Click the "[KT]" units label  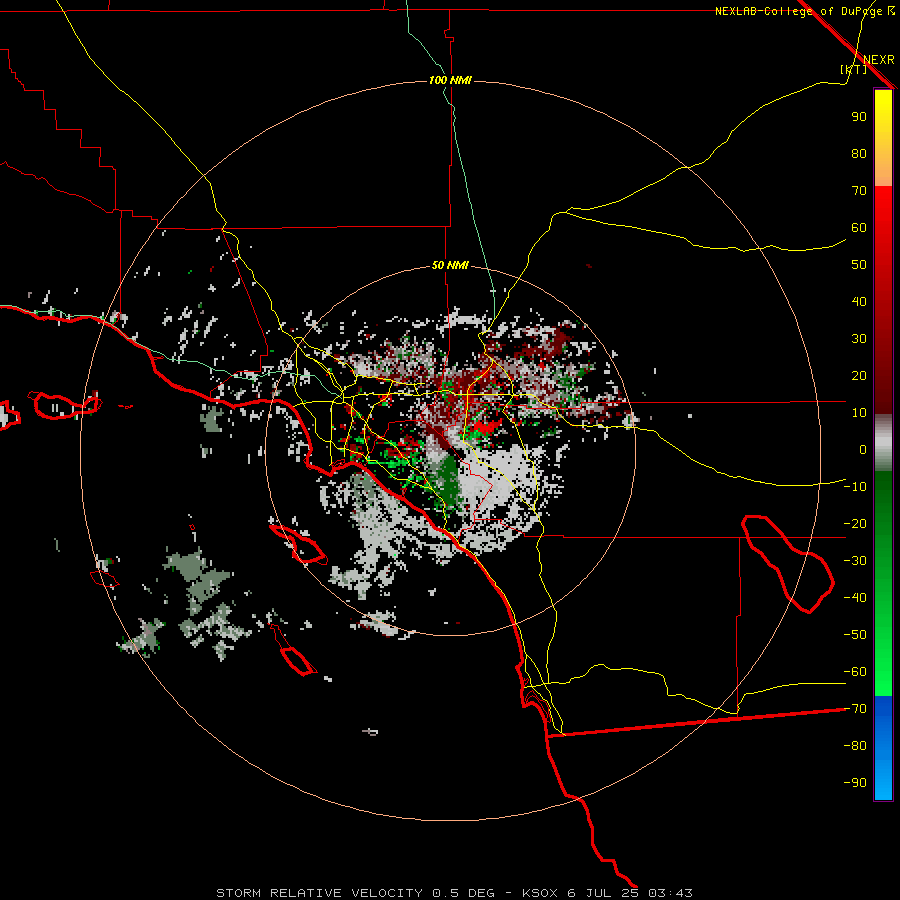(x=854, y=69)
